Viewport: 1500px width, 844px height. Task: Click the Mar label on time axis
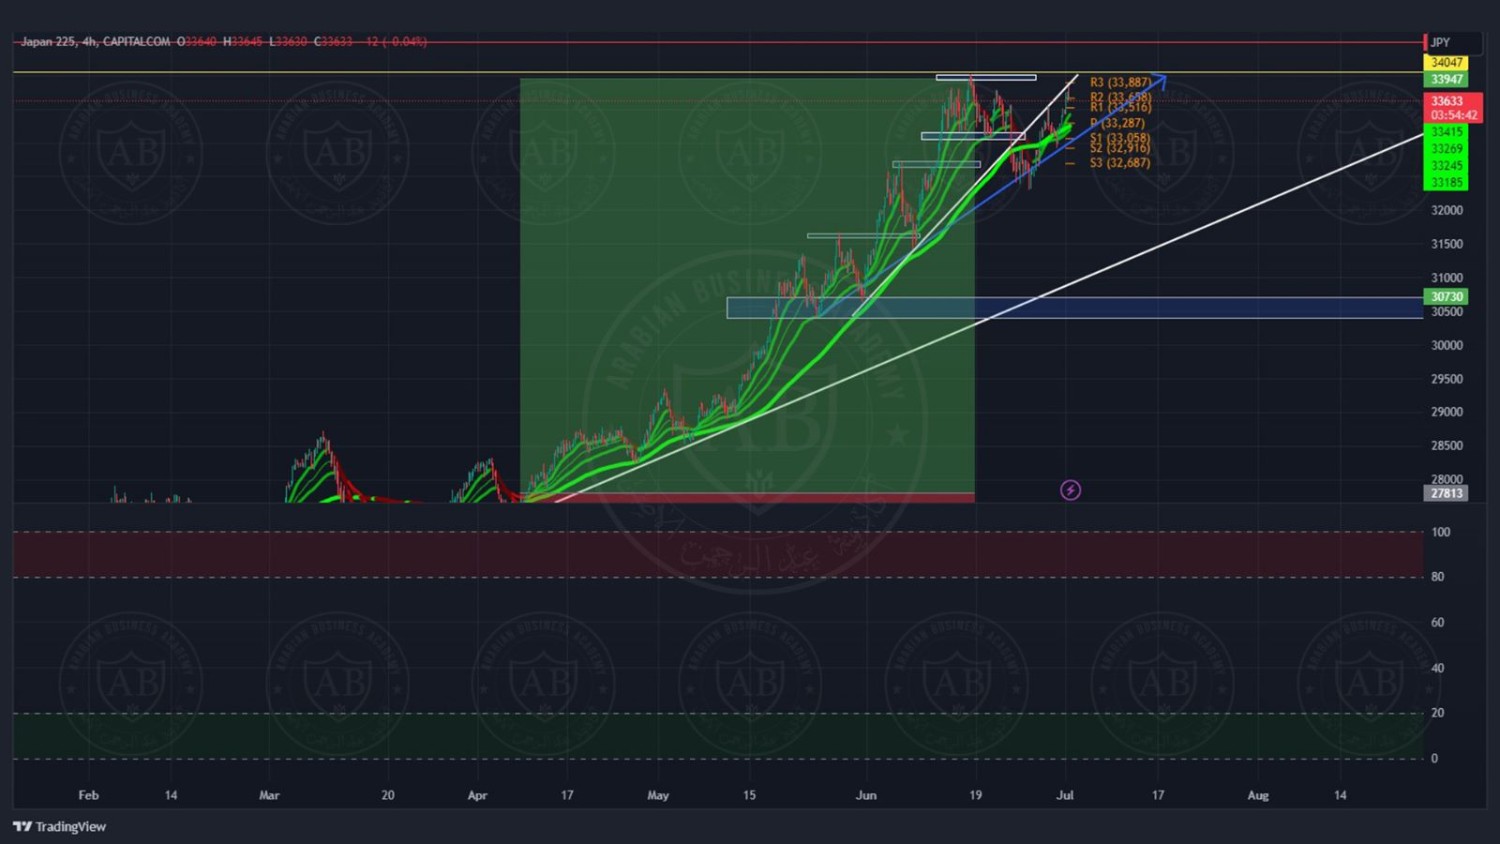[x=269, y=796]
